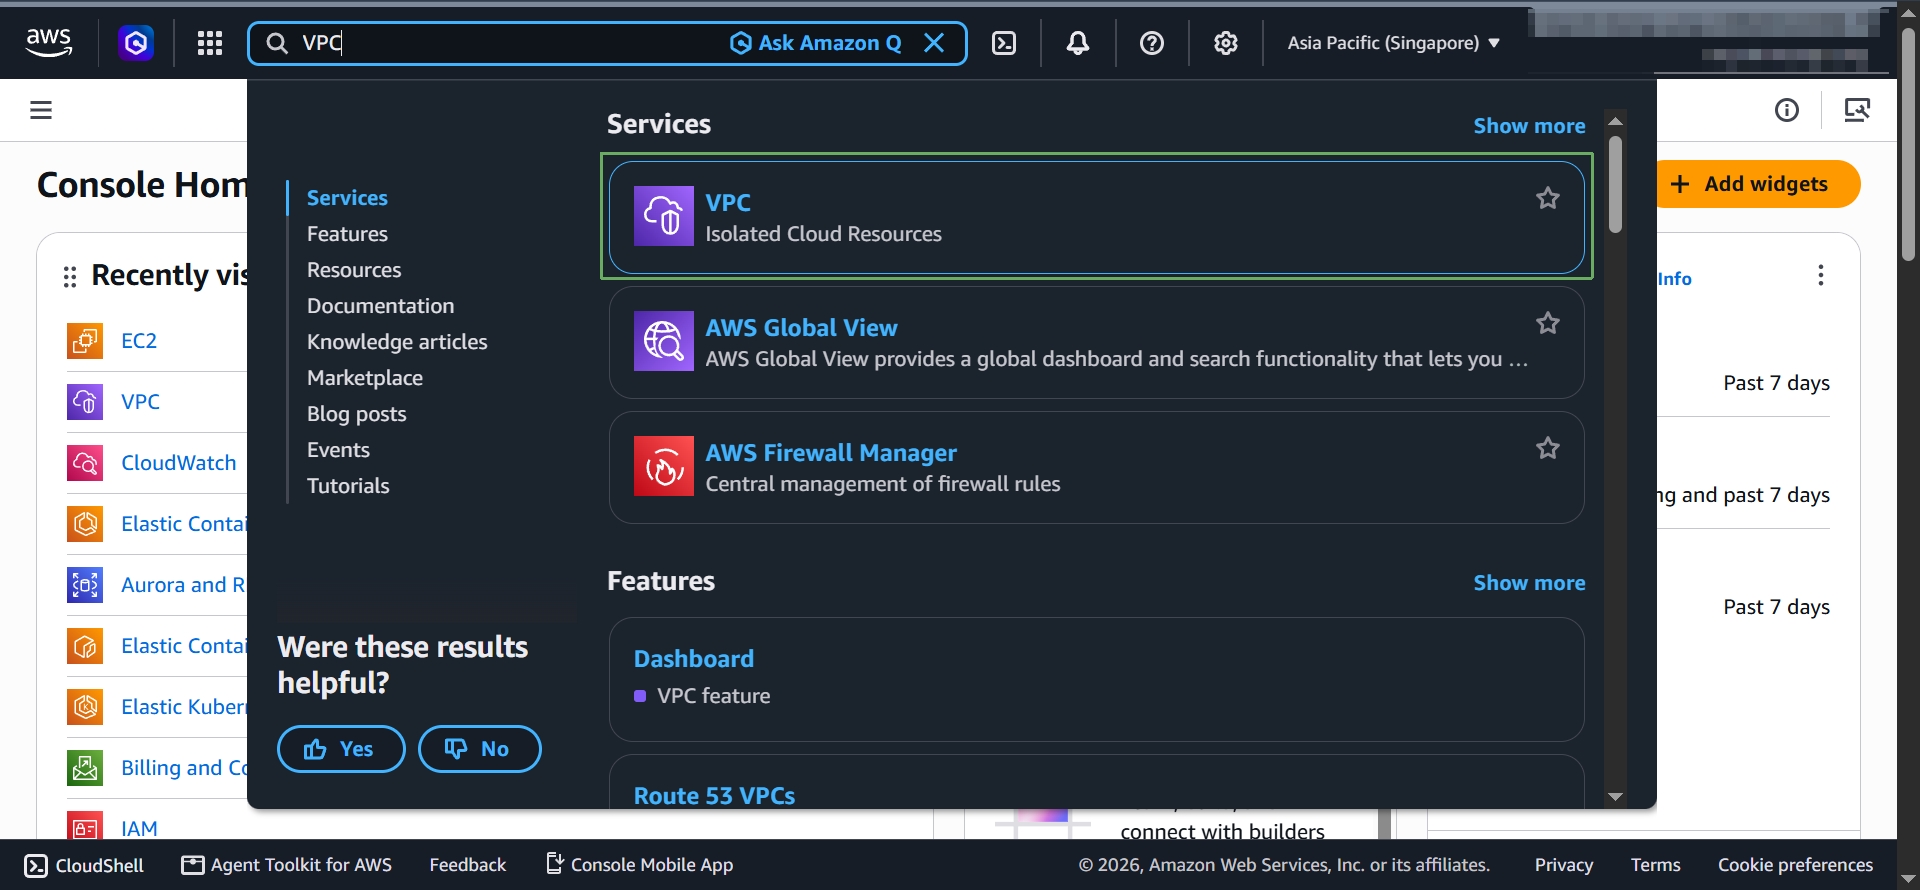
Task: Click the CloudWatch icon in Recently visited
Action: click(85, 463)
